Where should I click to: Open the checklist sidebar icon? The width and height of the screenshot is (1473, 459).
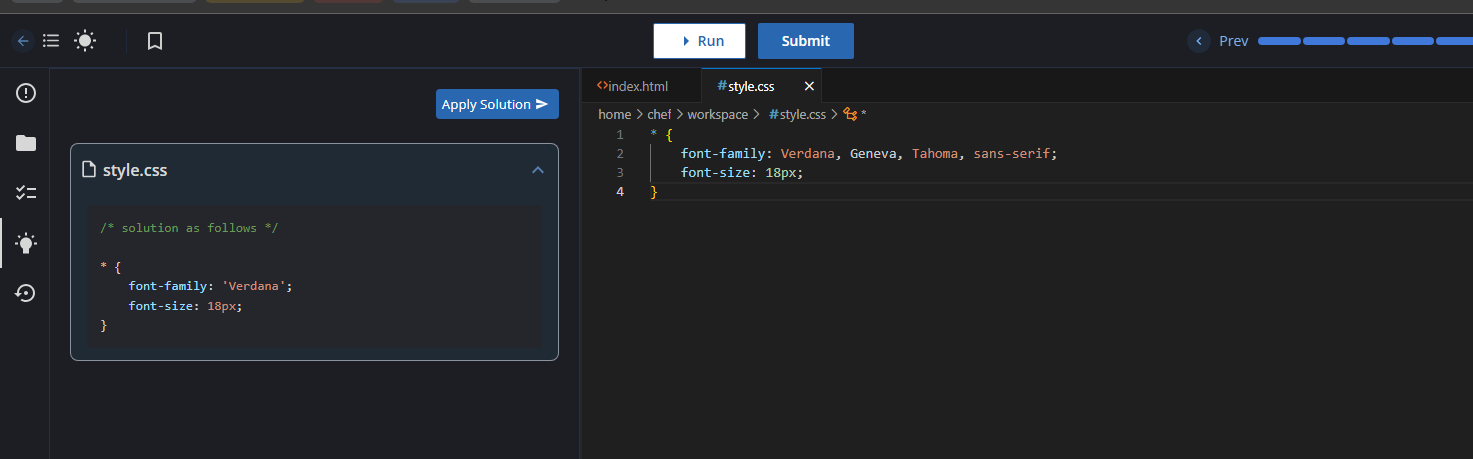pyautogui.click(x=26, y=193)
